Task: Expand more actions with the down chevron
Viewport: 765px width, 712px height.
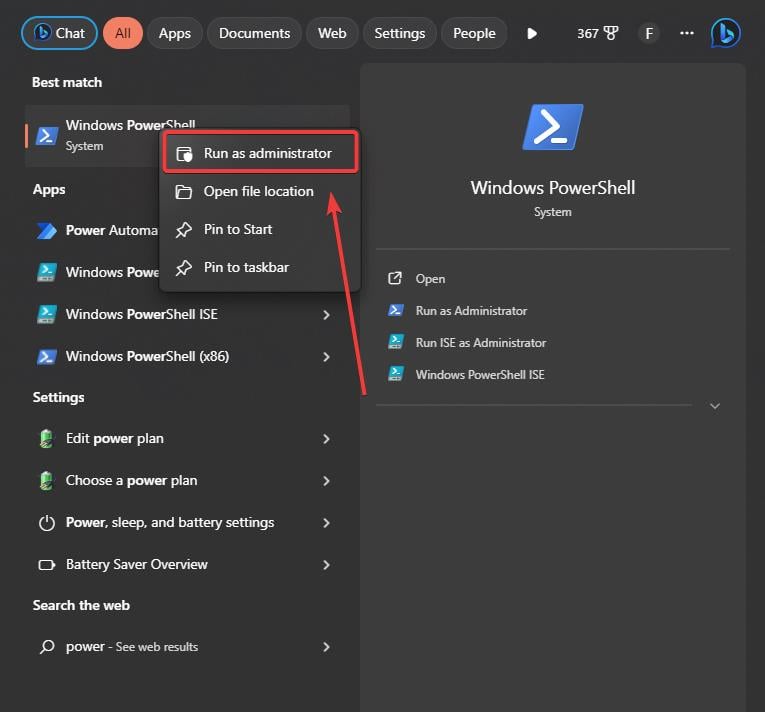Action: tap(715, 406)
